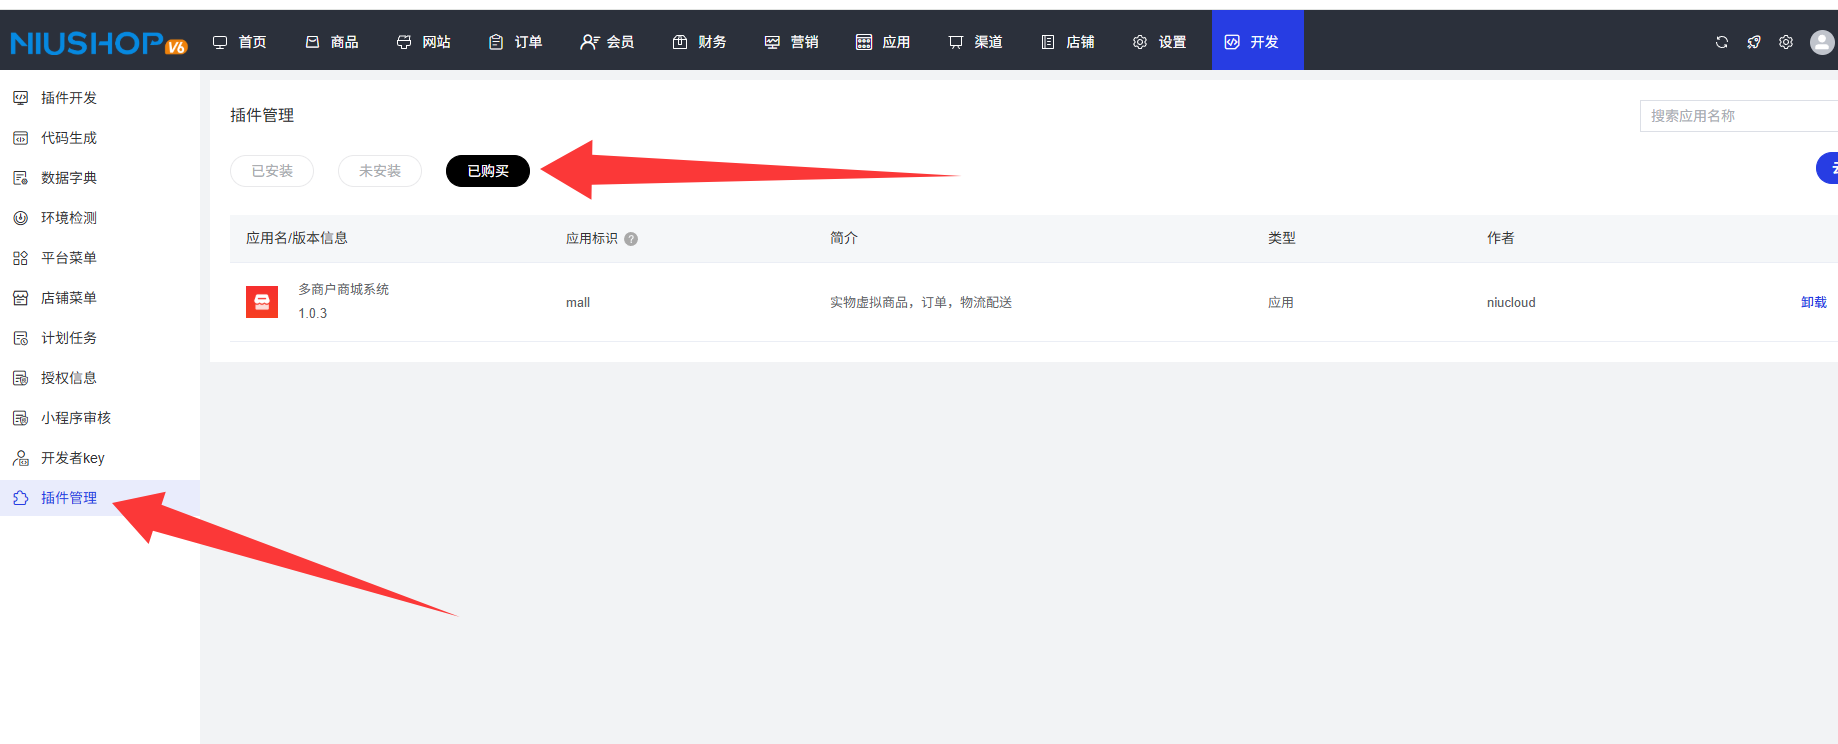Click the version number 1.0.3
Image resolution: width=1838 pixels, height=744 pixels.
coord(313,313)
